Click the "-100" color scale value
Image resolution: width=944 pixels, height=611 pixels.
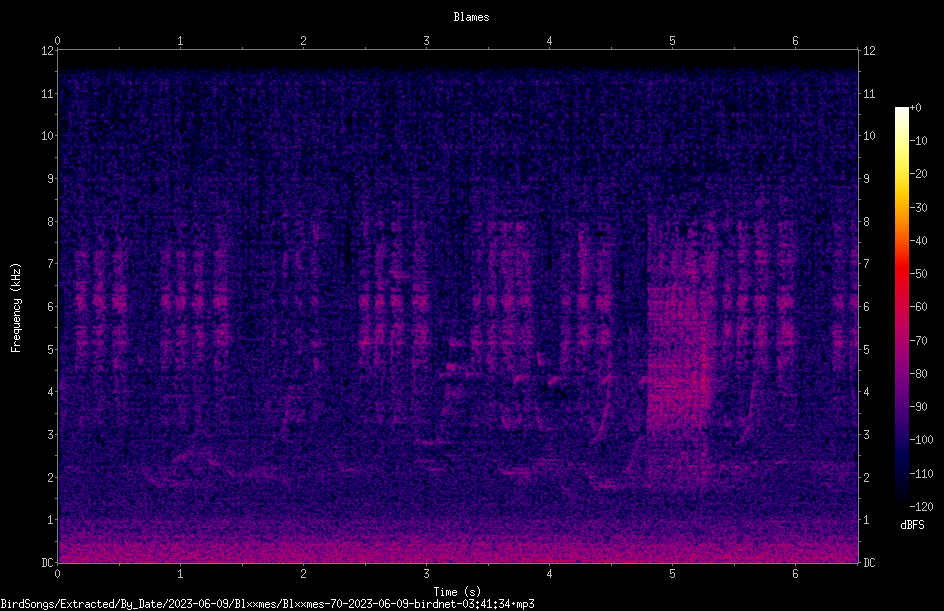point(922,440)
